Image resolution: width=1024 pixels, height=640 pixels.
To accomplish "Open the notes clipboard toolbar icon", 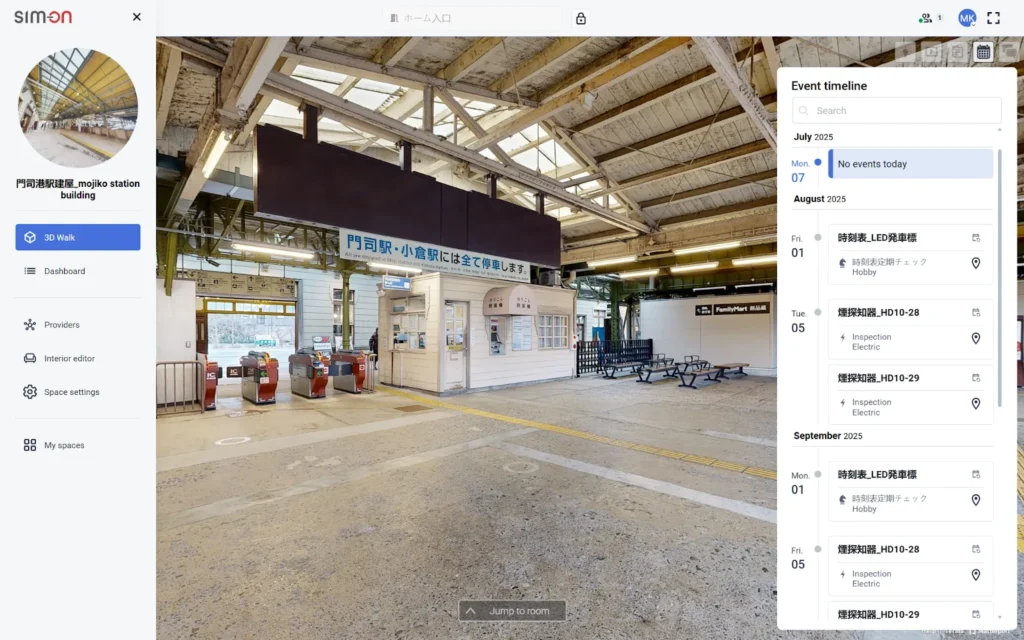I will (957, 51).
